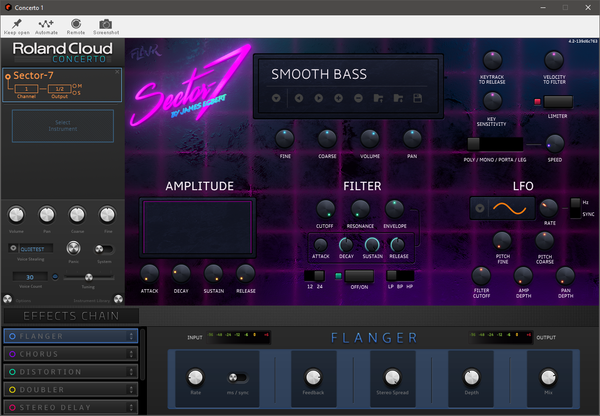
Task: Save preset with the floppy disk icon
Action: coord(417,98)
